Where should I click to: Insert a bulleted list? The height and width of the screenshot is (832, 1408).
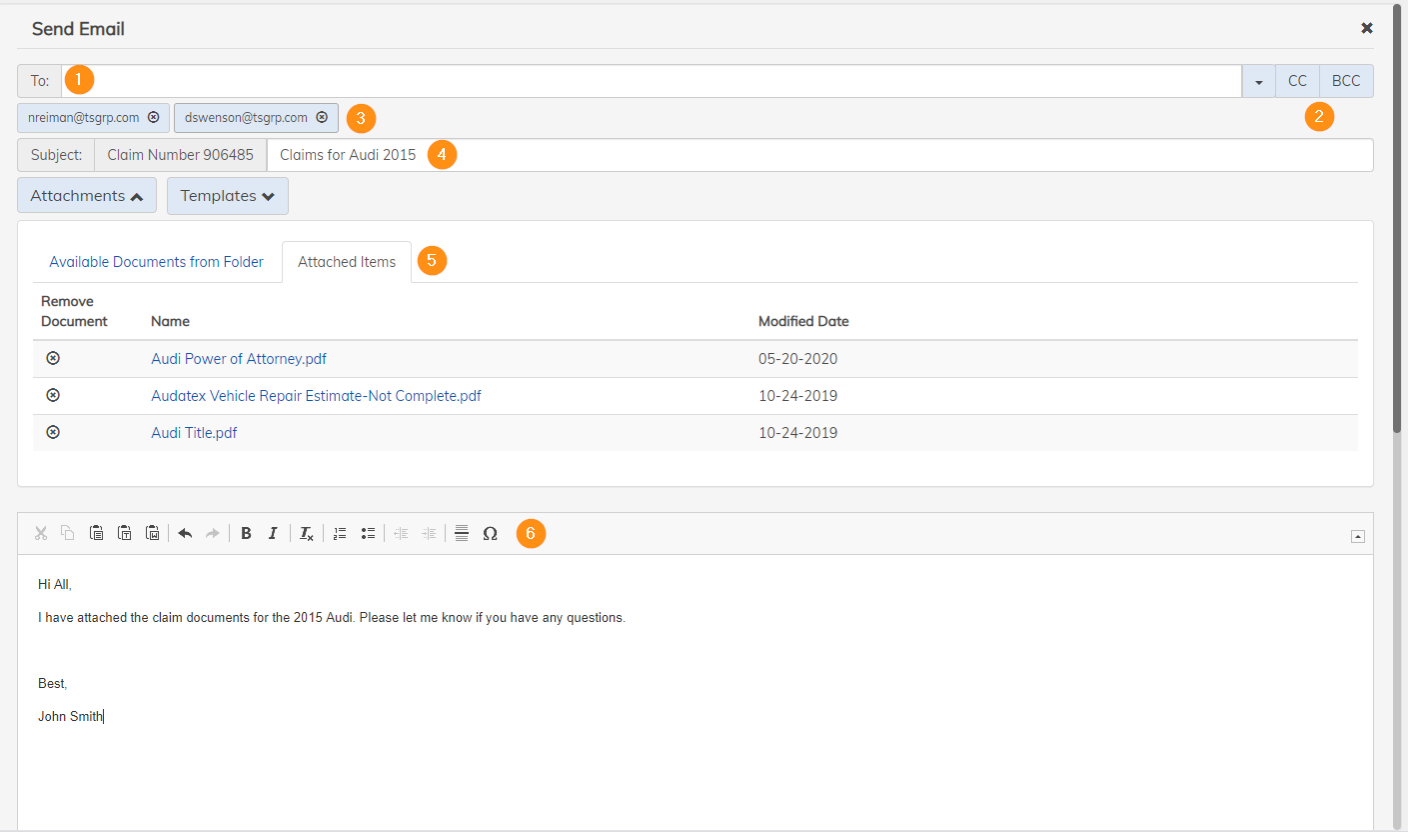coord(368,534)
